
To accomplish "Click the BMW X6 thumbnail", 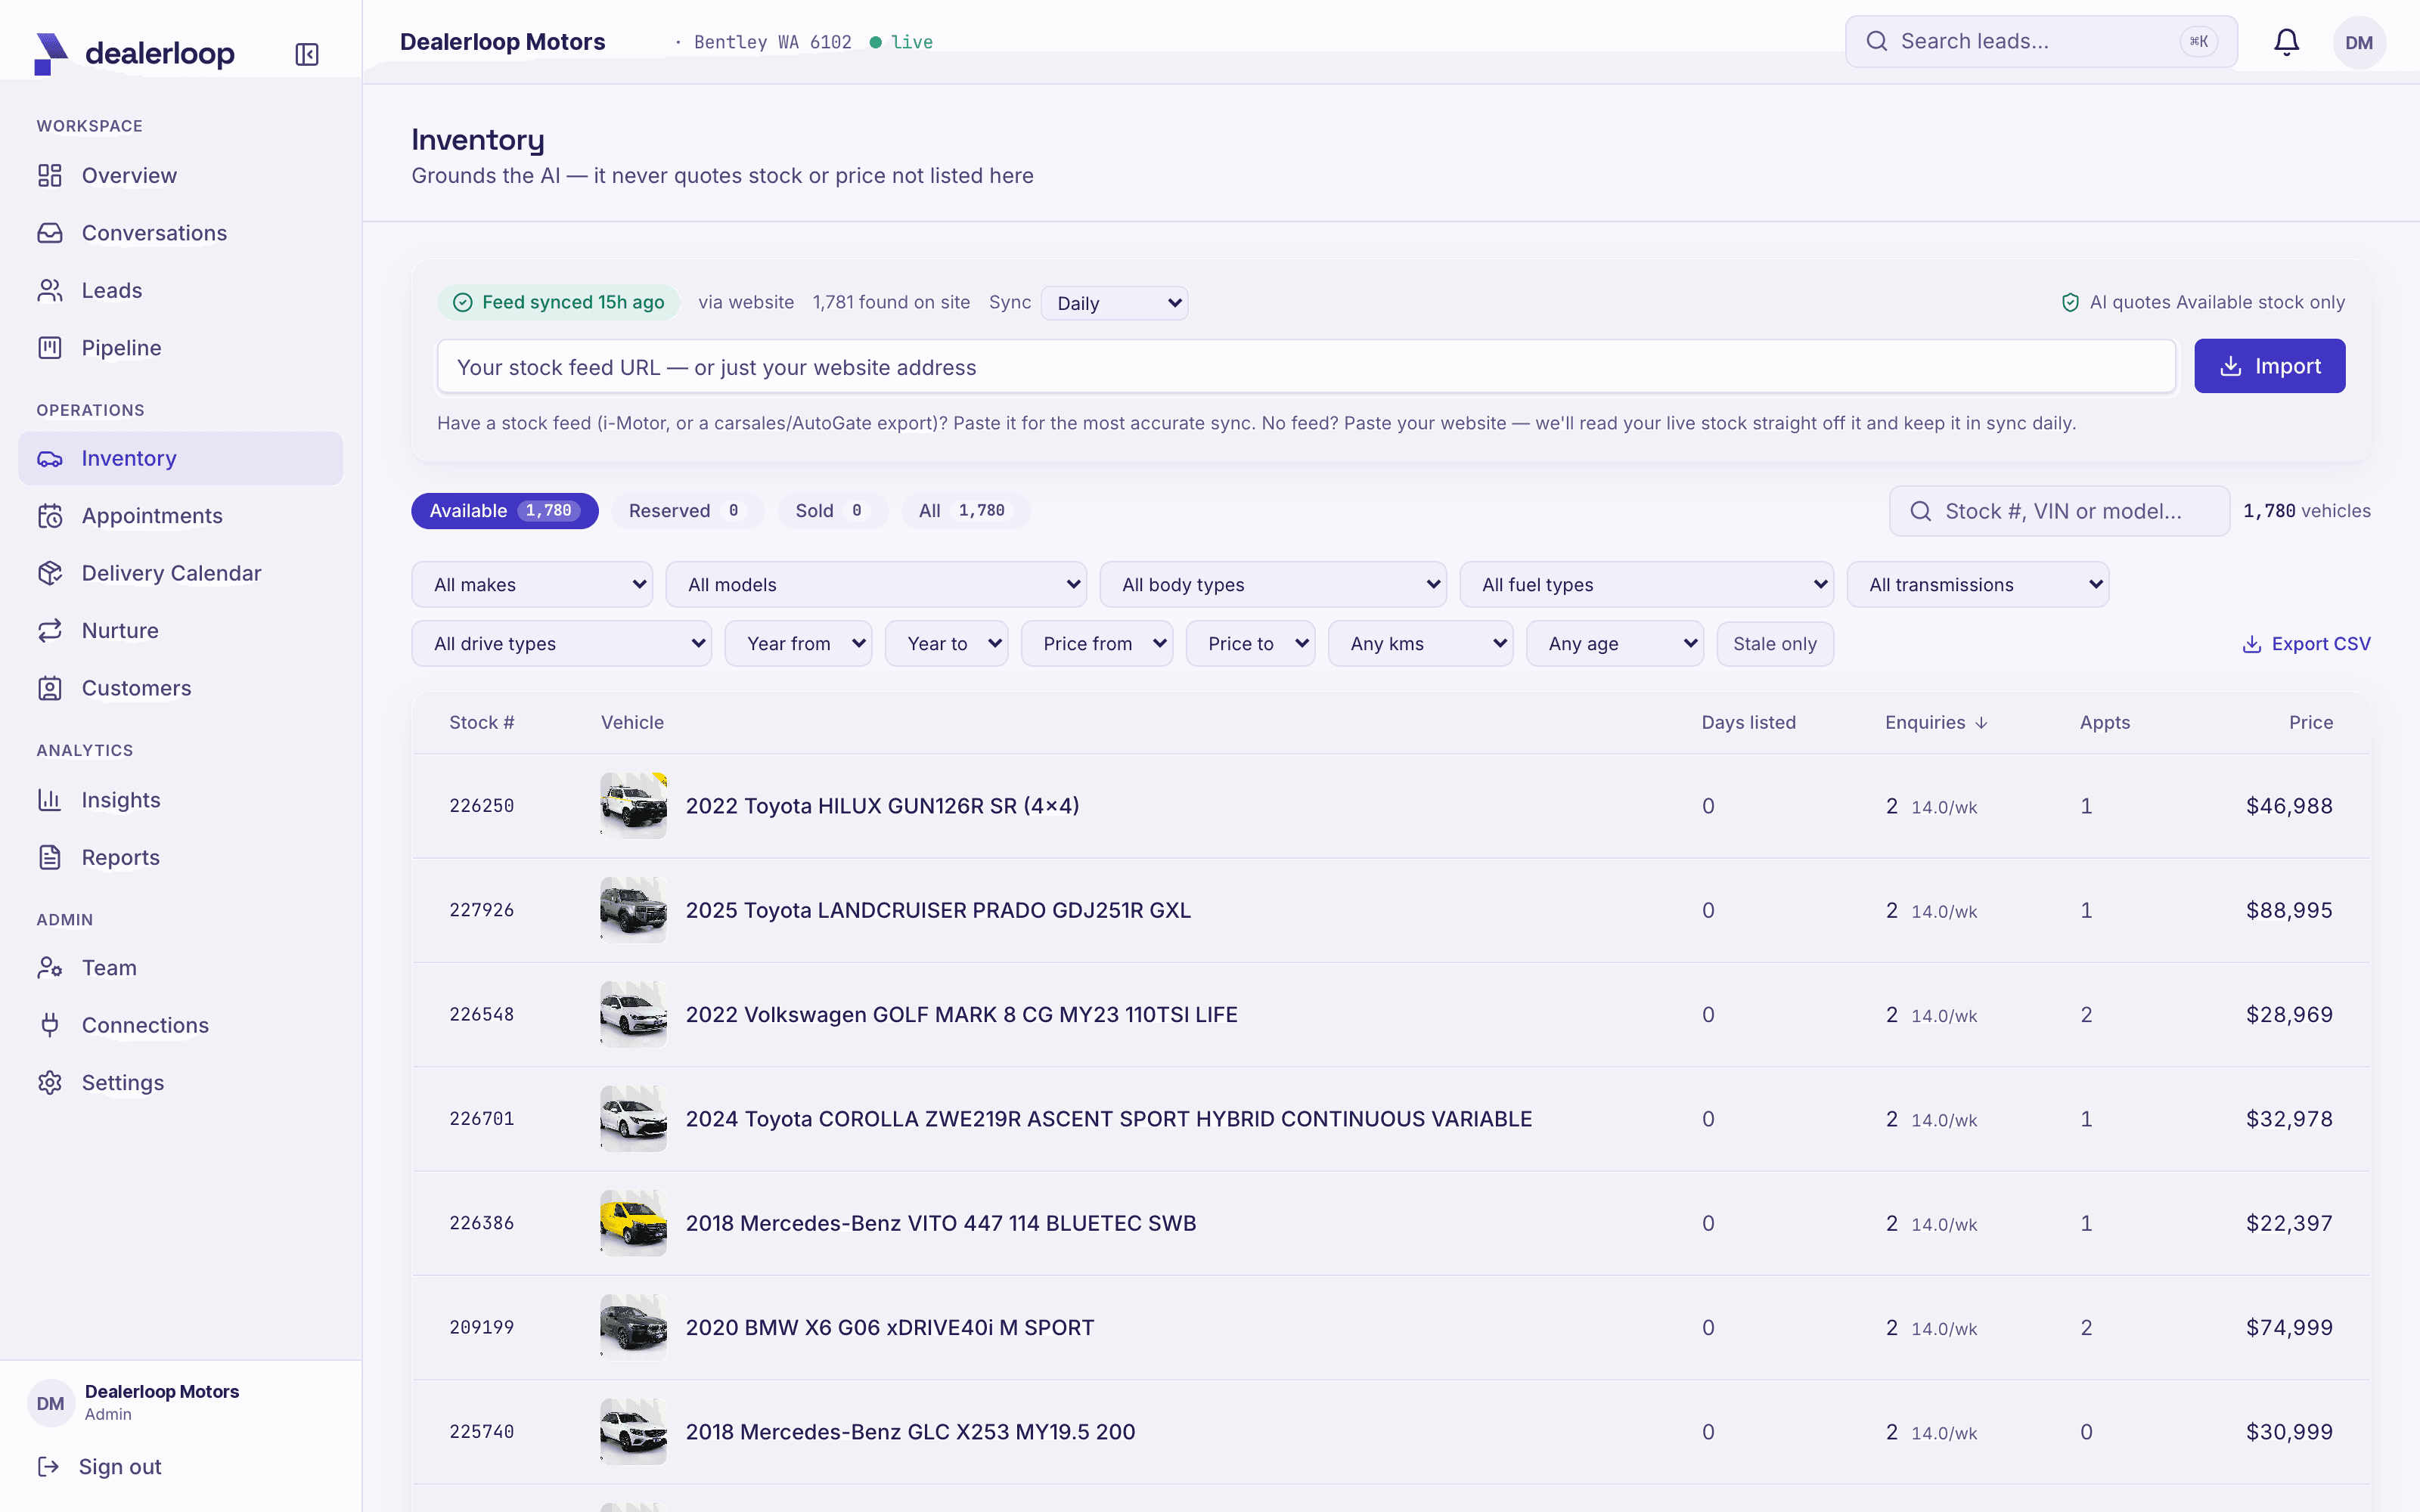I will tap(633, 1328).
